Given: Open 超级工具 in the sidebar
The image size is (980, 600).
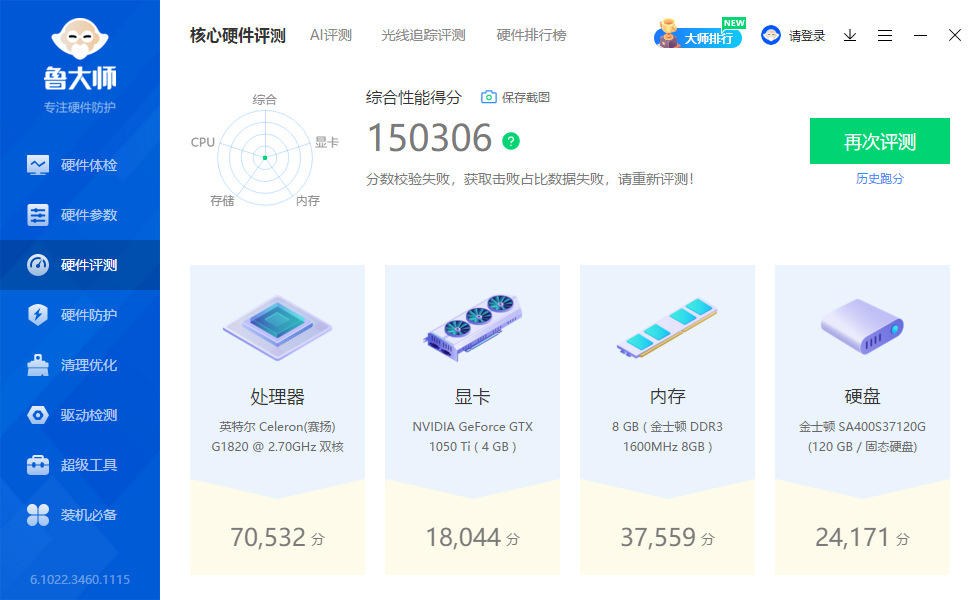Looking at the screenshot, I should pos(80,465).
